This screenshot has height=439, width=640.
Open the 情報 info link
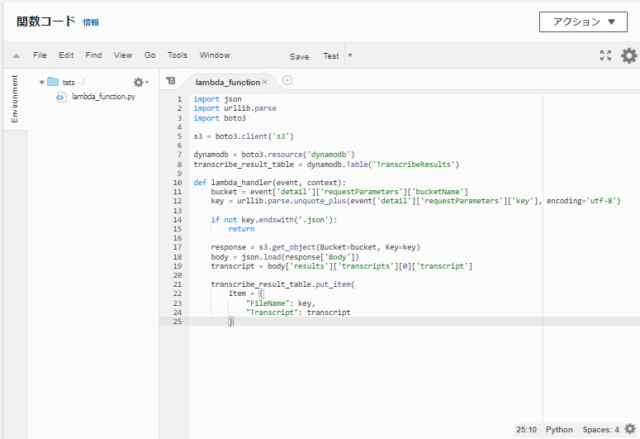point(91,22)
